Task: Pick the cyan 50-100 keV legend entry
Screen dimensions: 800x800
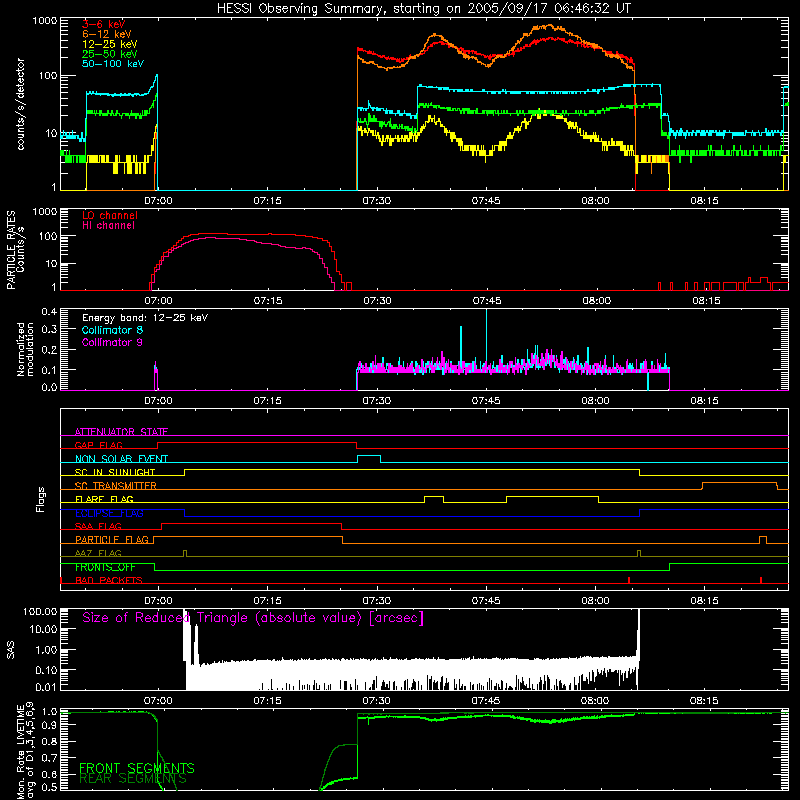Action: (x=112, y=64)
